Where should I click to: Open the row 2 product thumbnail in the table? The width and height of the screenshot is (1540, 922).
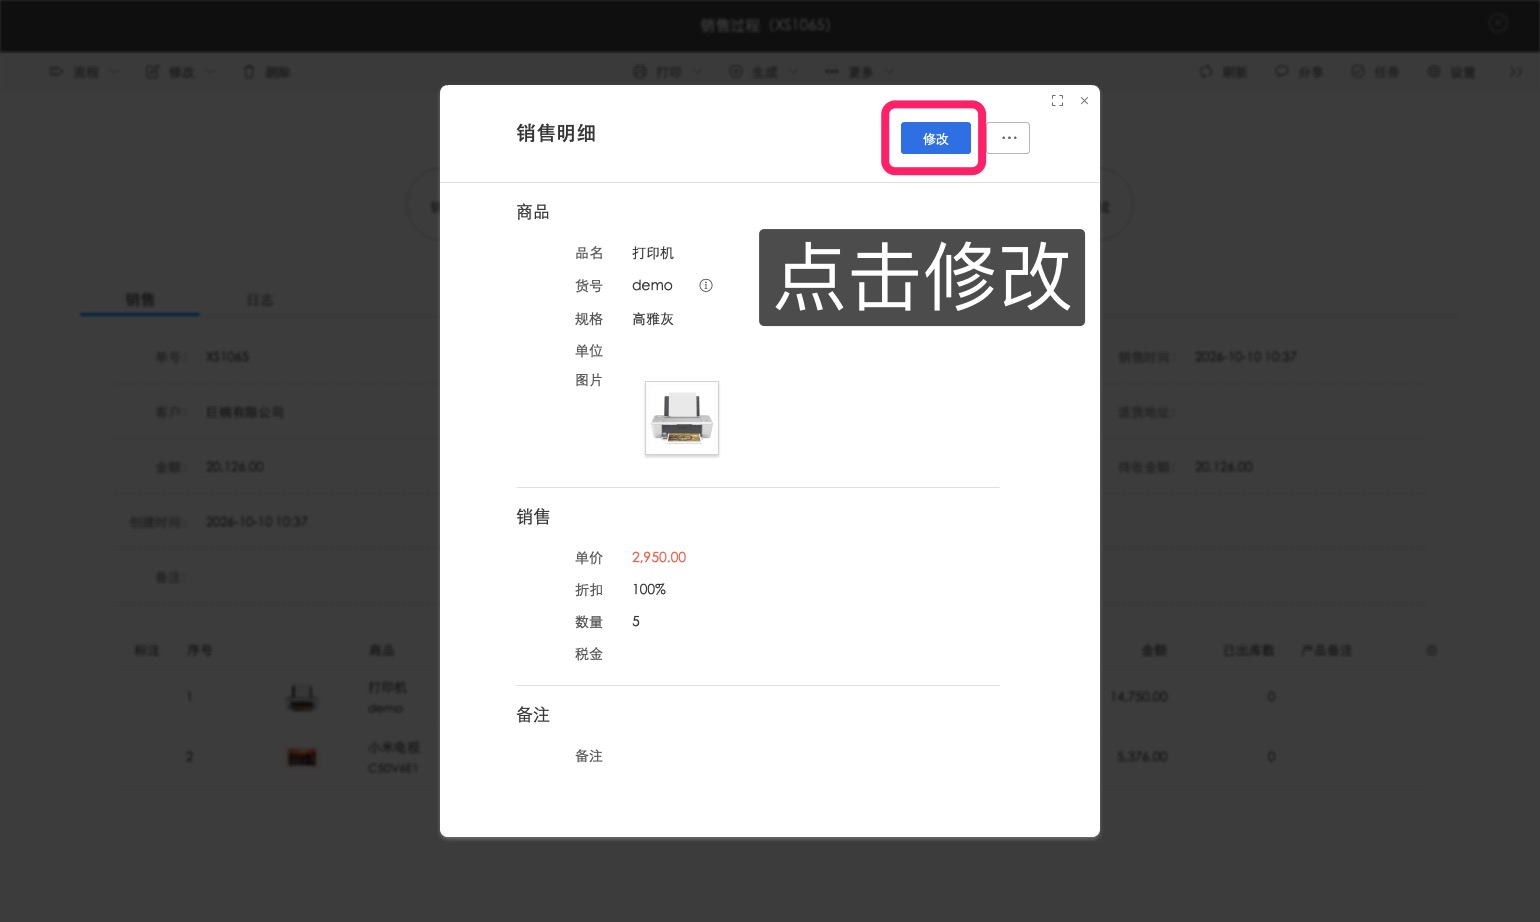302,757
